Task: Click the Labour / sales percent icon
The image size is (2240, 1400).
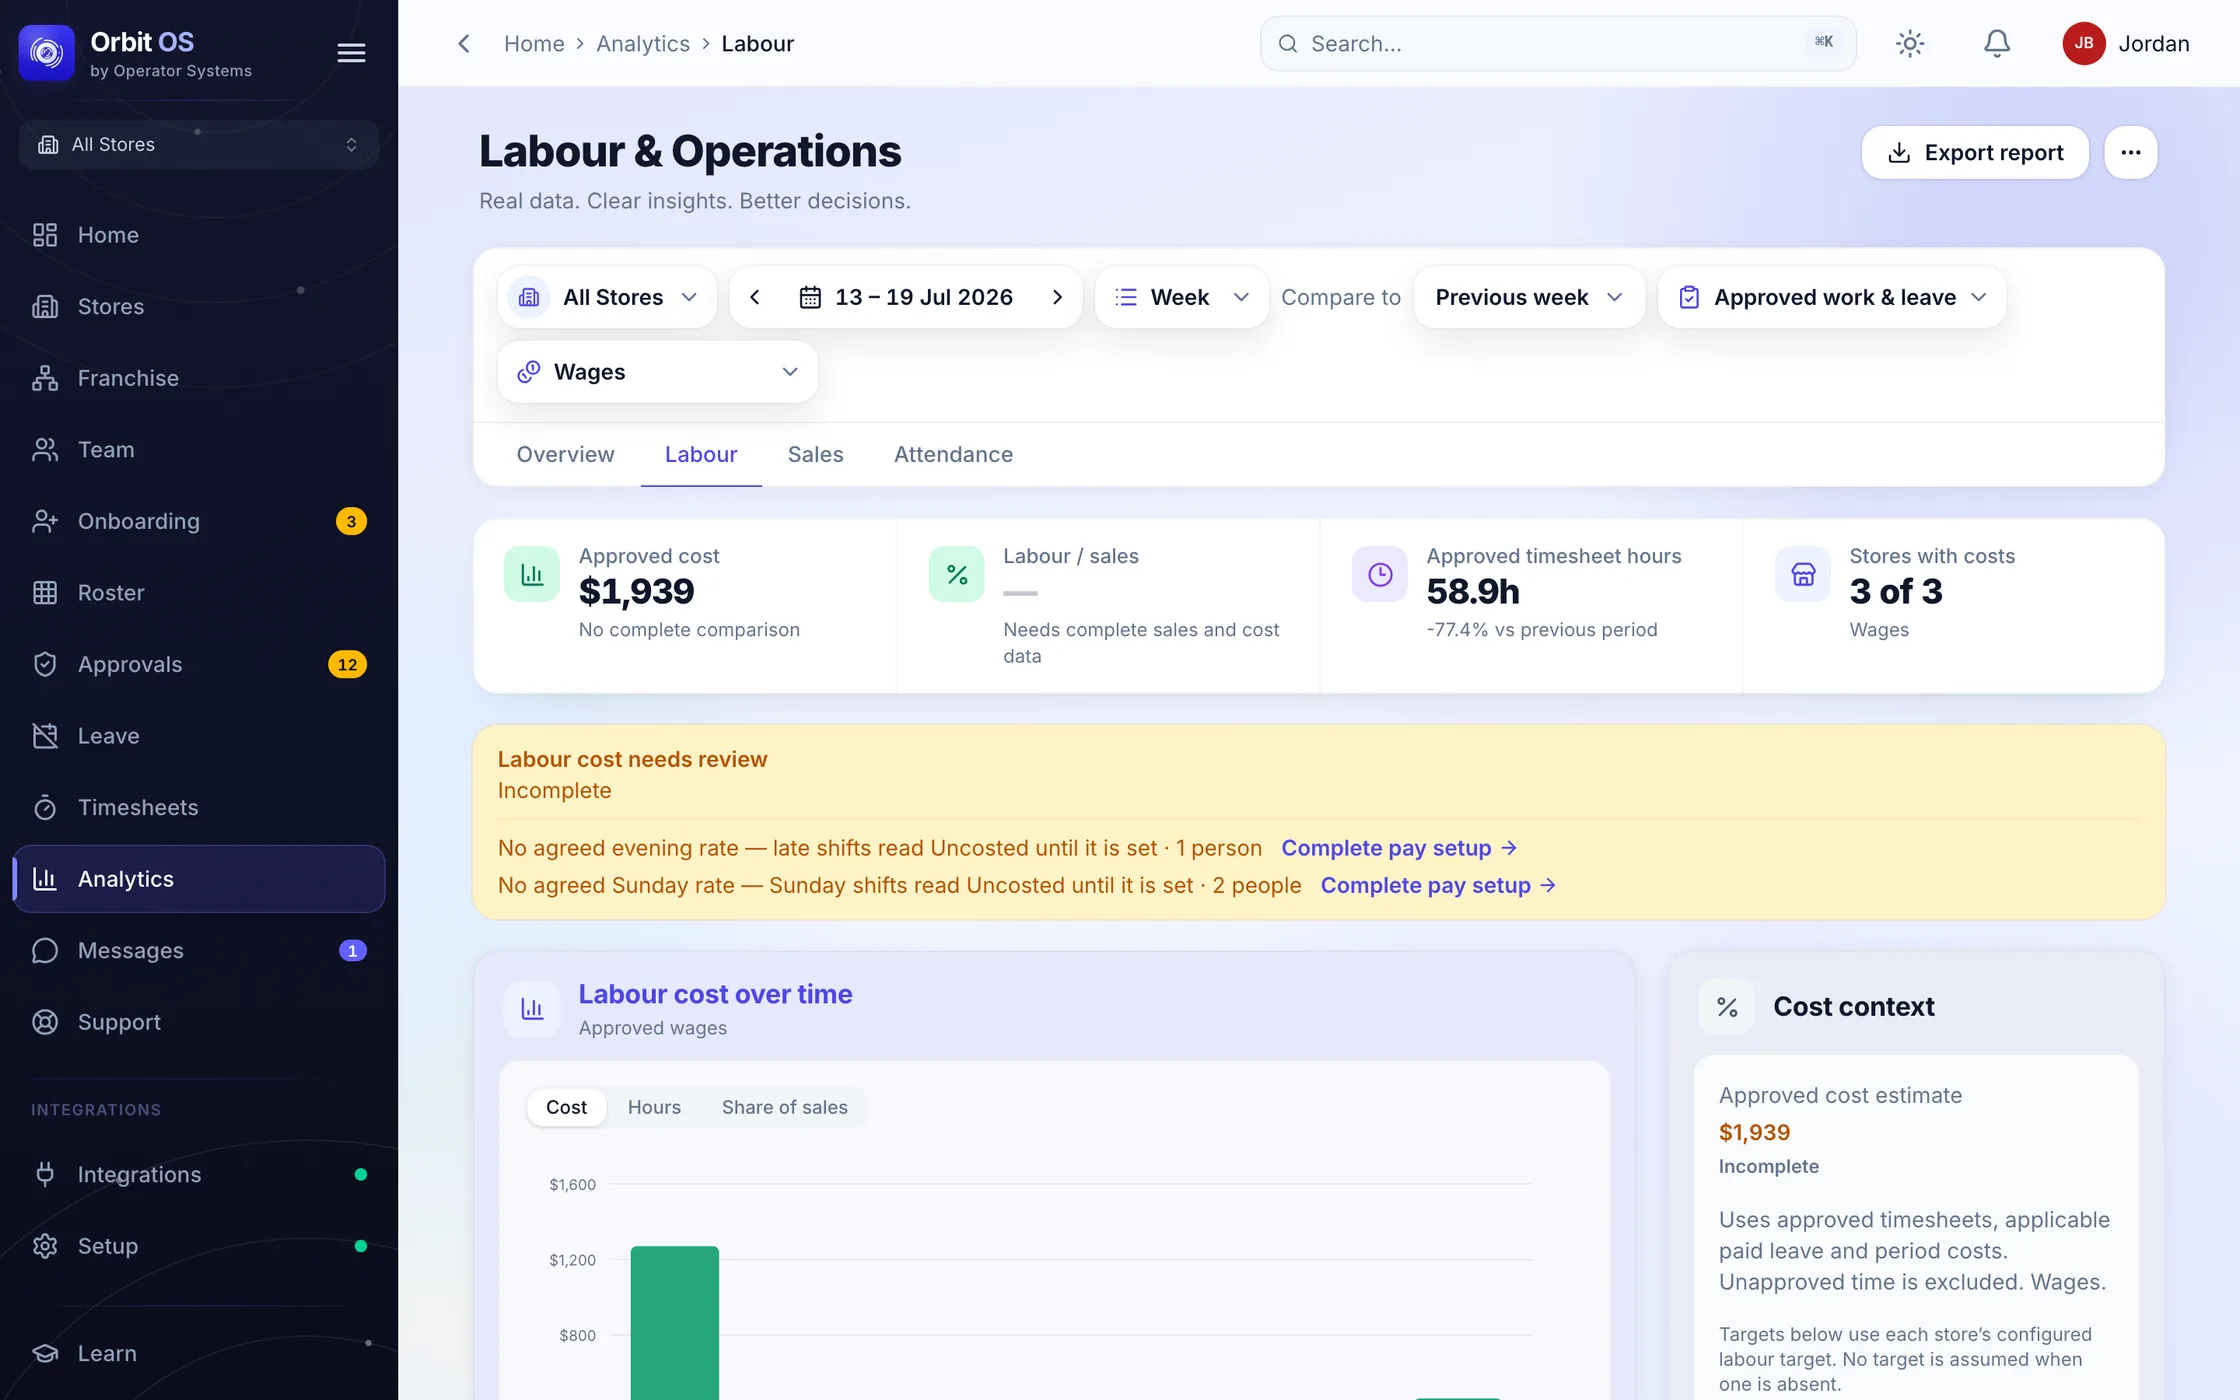Action: pyautogui.click(x=957, y=574)
